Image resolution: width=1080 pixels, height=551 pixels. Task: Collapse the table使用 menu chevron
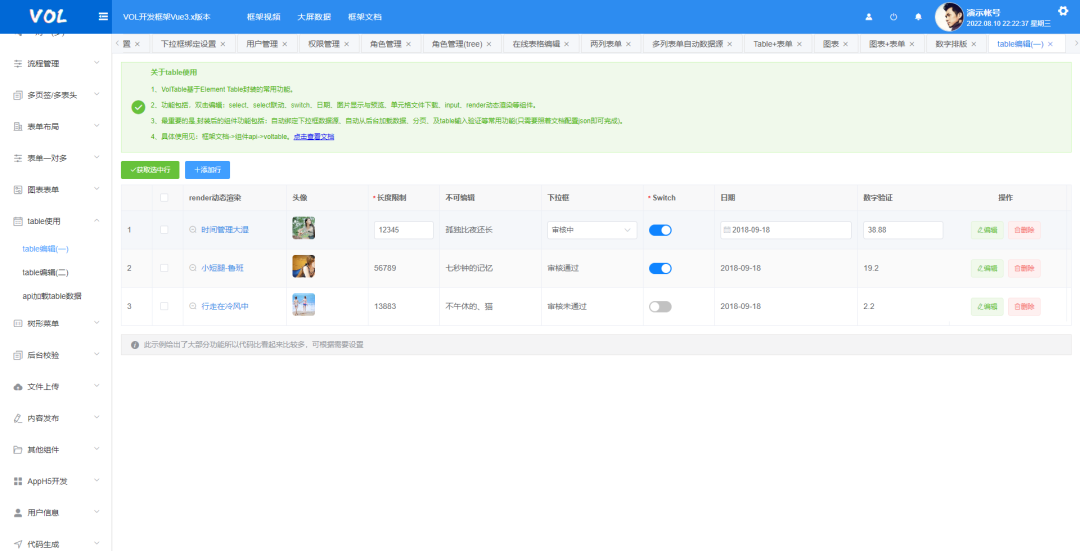pyautogui.click(x=96, y=220)
